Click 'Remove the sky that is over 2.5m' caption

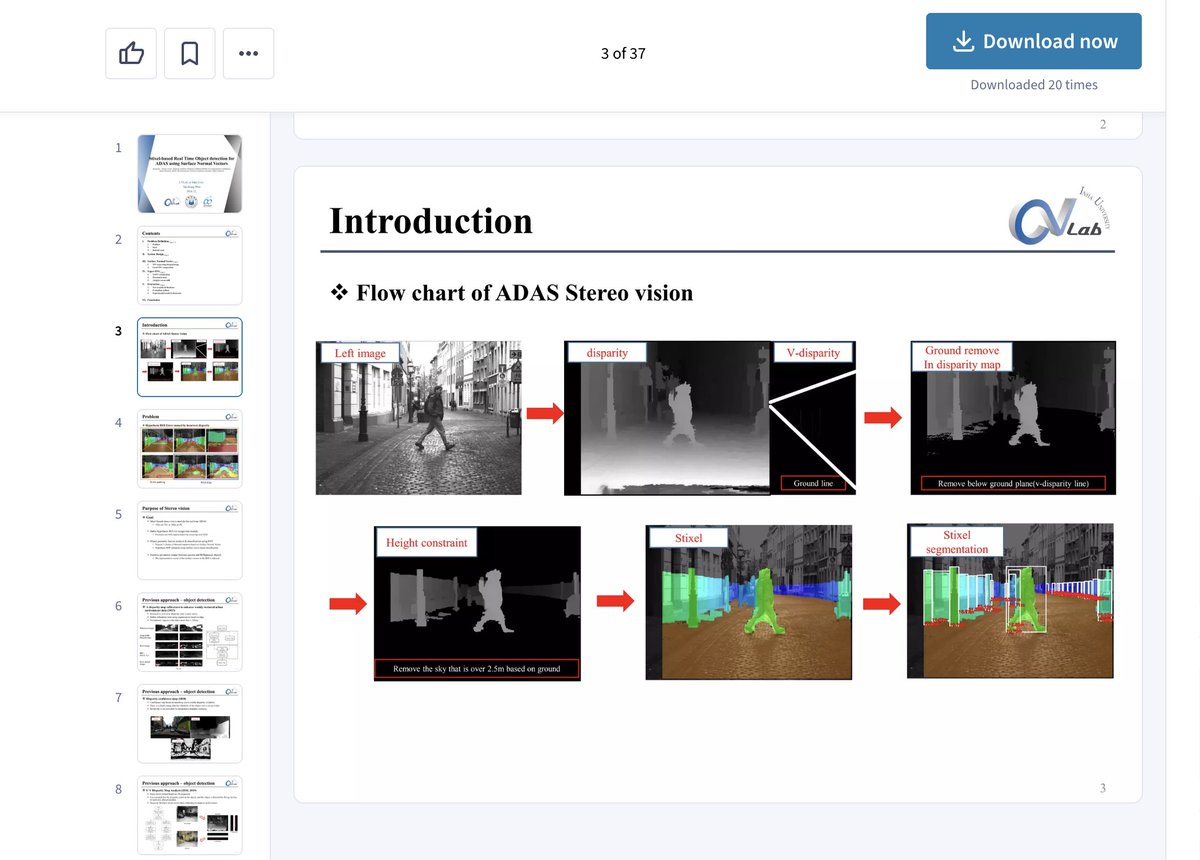pos(477,668)
